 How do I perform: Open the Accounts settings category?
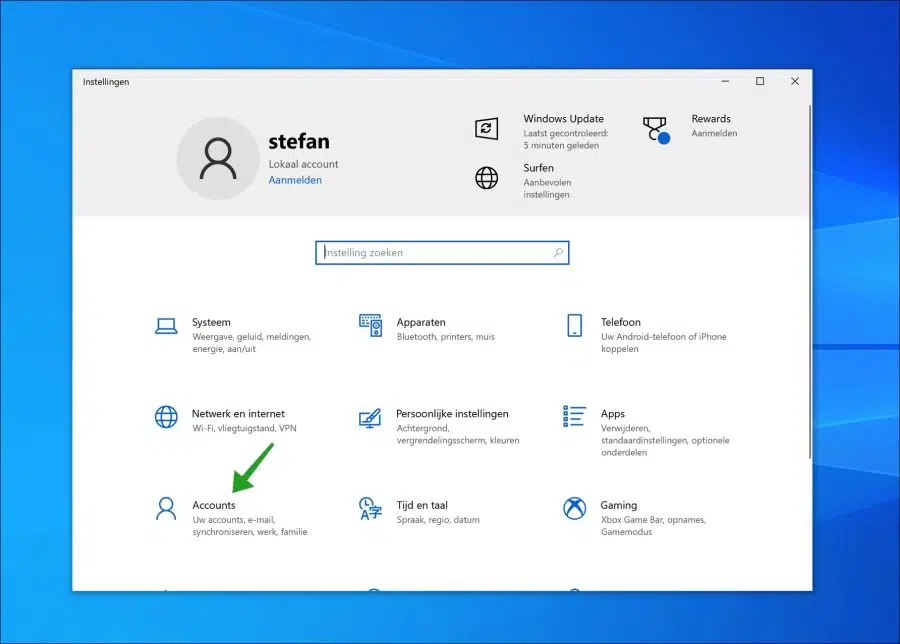coord(231,517)
